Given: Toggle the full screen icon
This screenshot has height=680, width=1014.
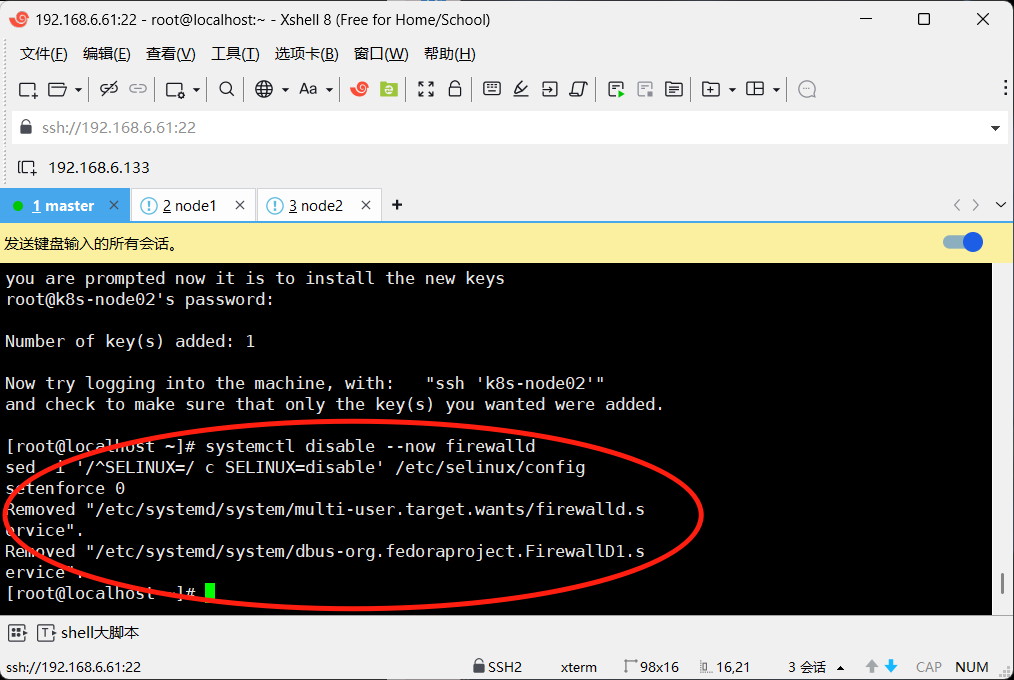Looking at the screenshot, I should [x=426, y=89].
